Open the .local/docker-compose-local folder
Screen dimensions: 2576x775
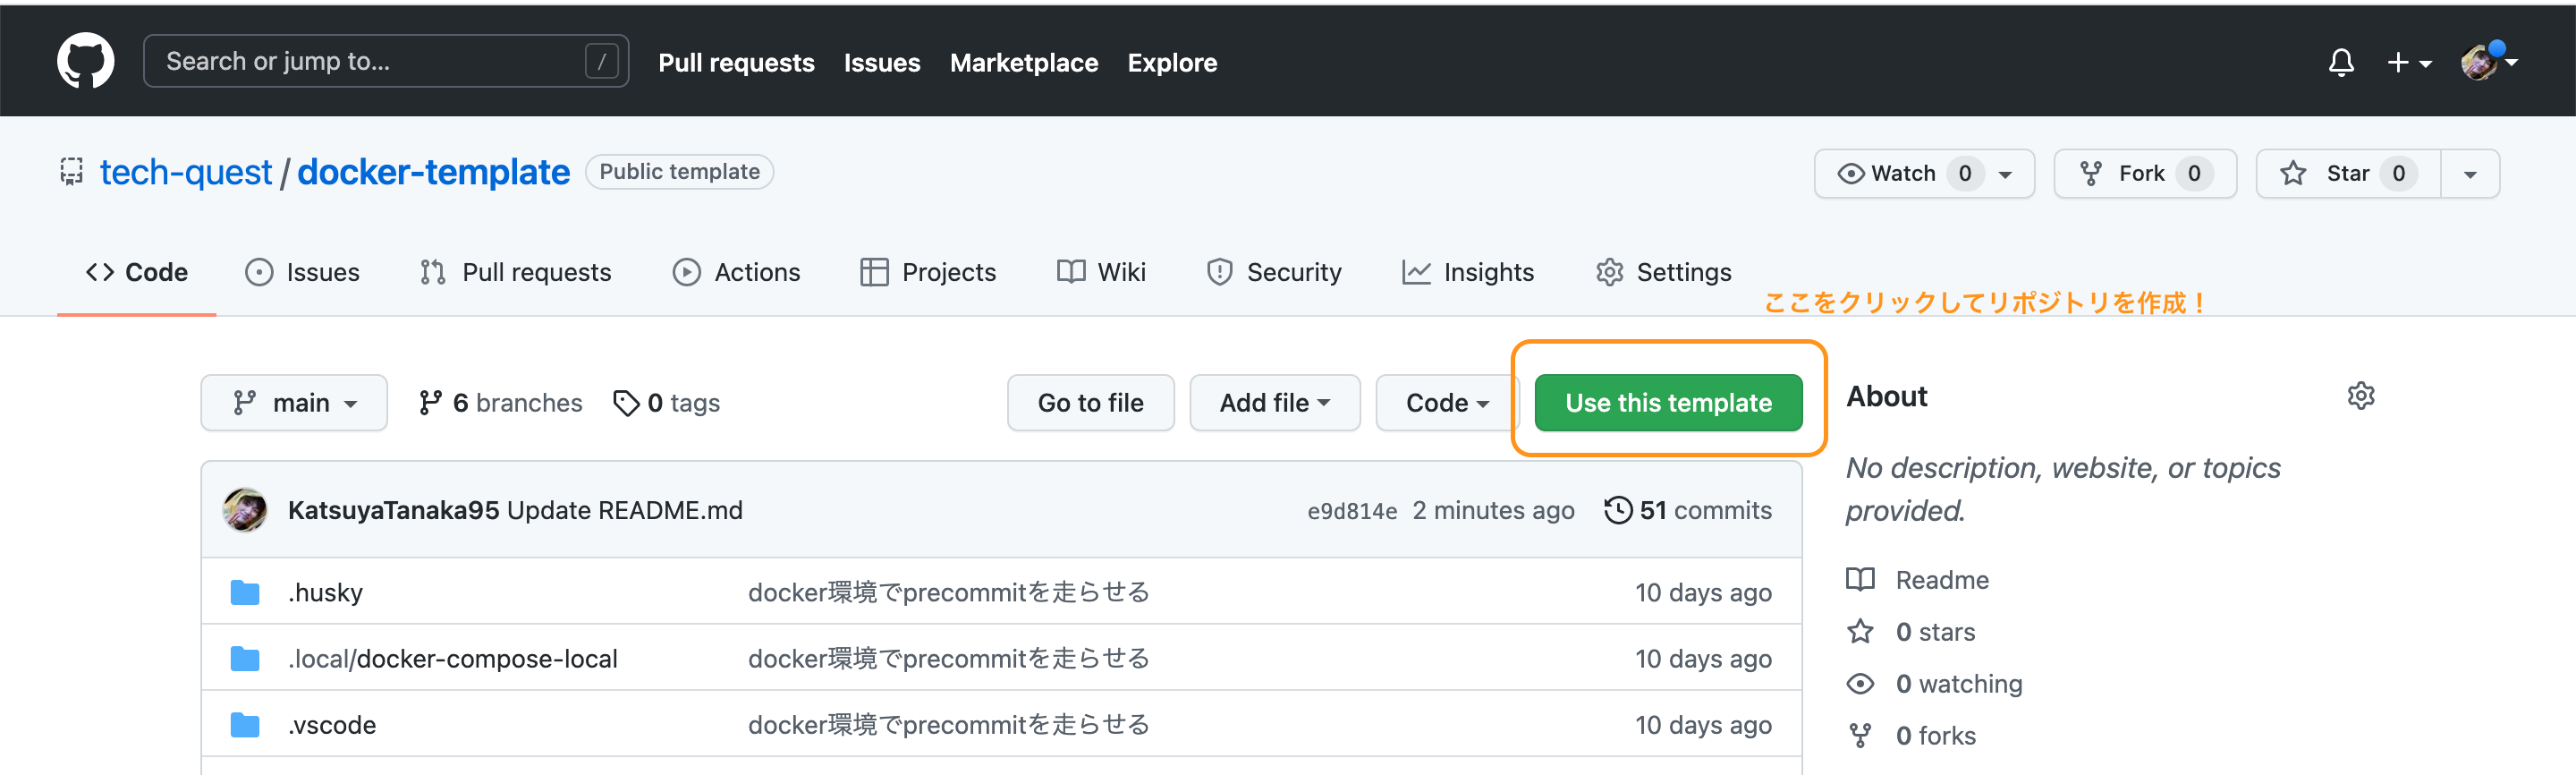(x=452, y=658)
